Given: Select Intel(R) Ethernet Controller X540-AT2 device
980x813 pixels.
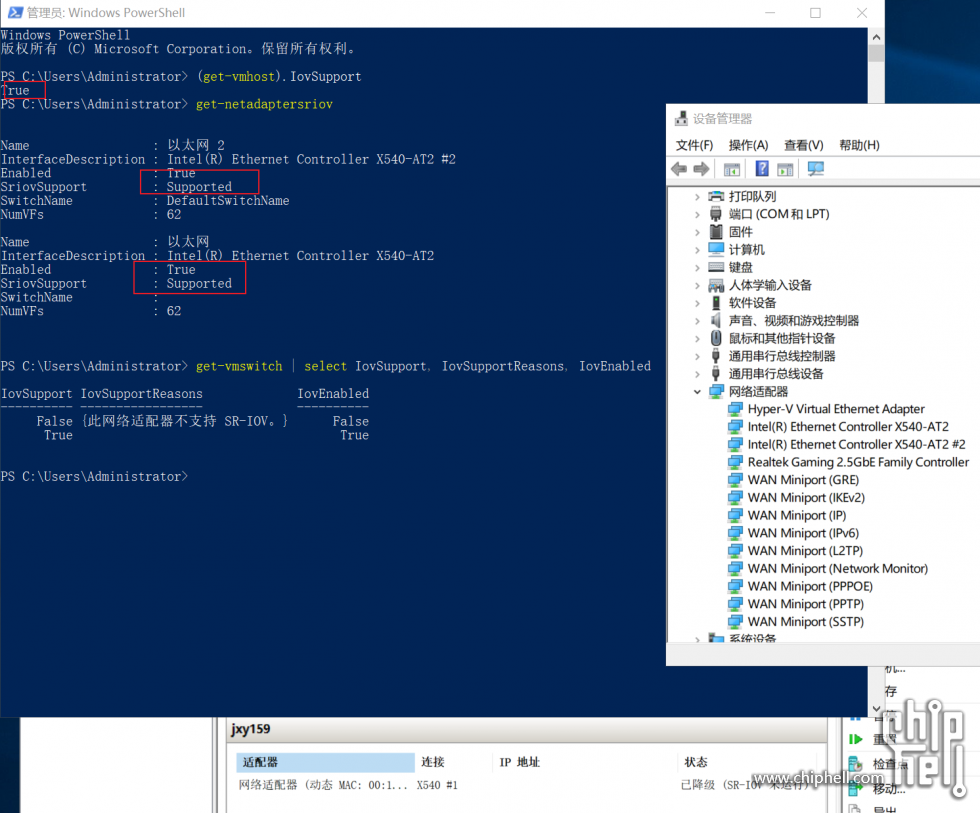Looking at the screenshot, I should click(x=848, y=427).
